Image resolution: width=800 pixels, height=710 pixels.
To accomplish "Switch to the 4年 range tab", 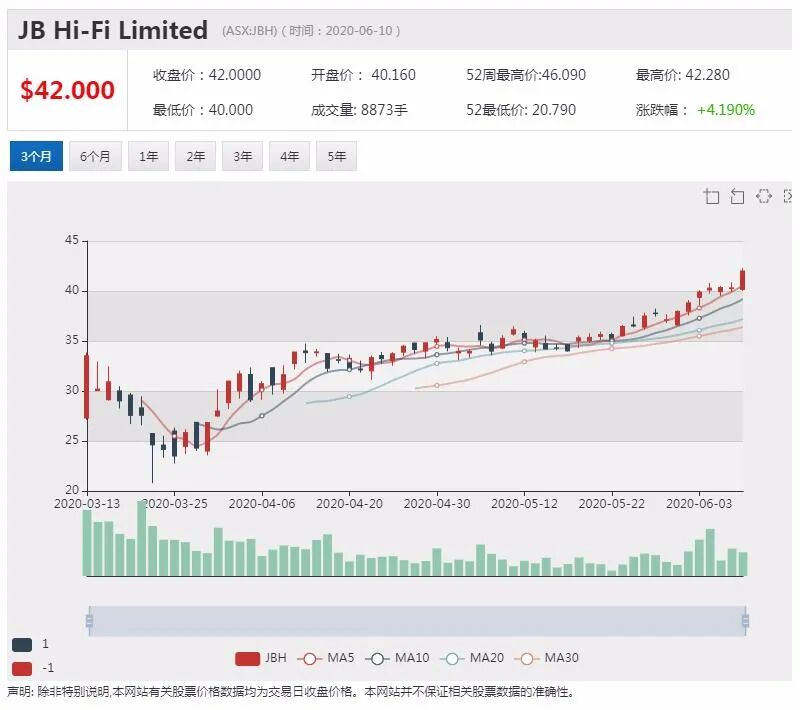I will point(289,156).
